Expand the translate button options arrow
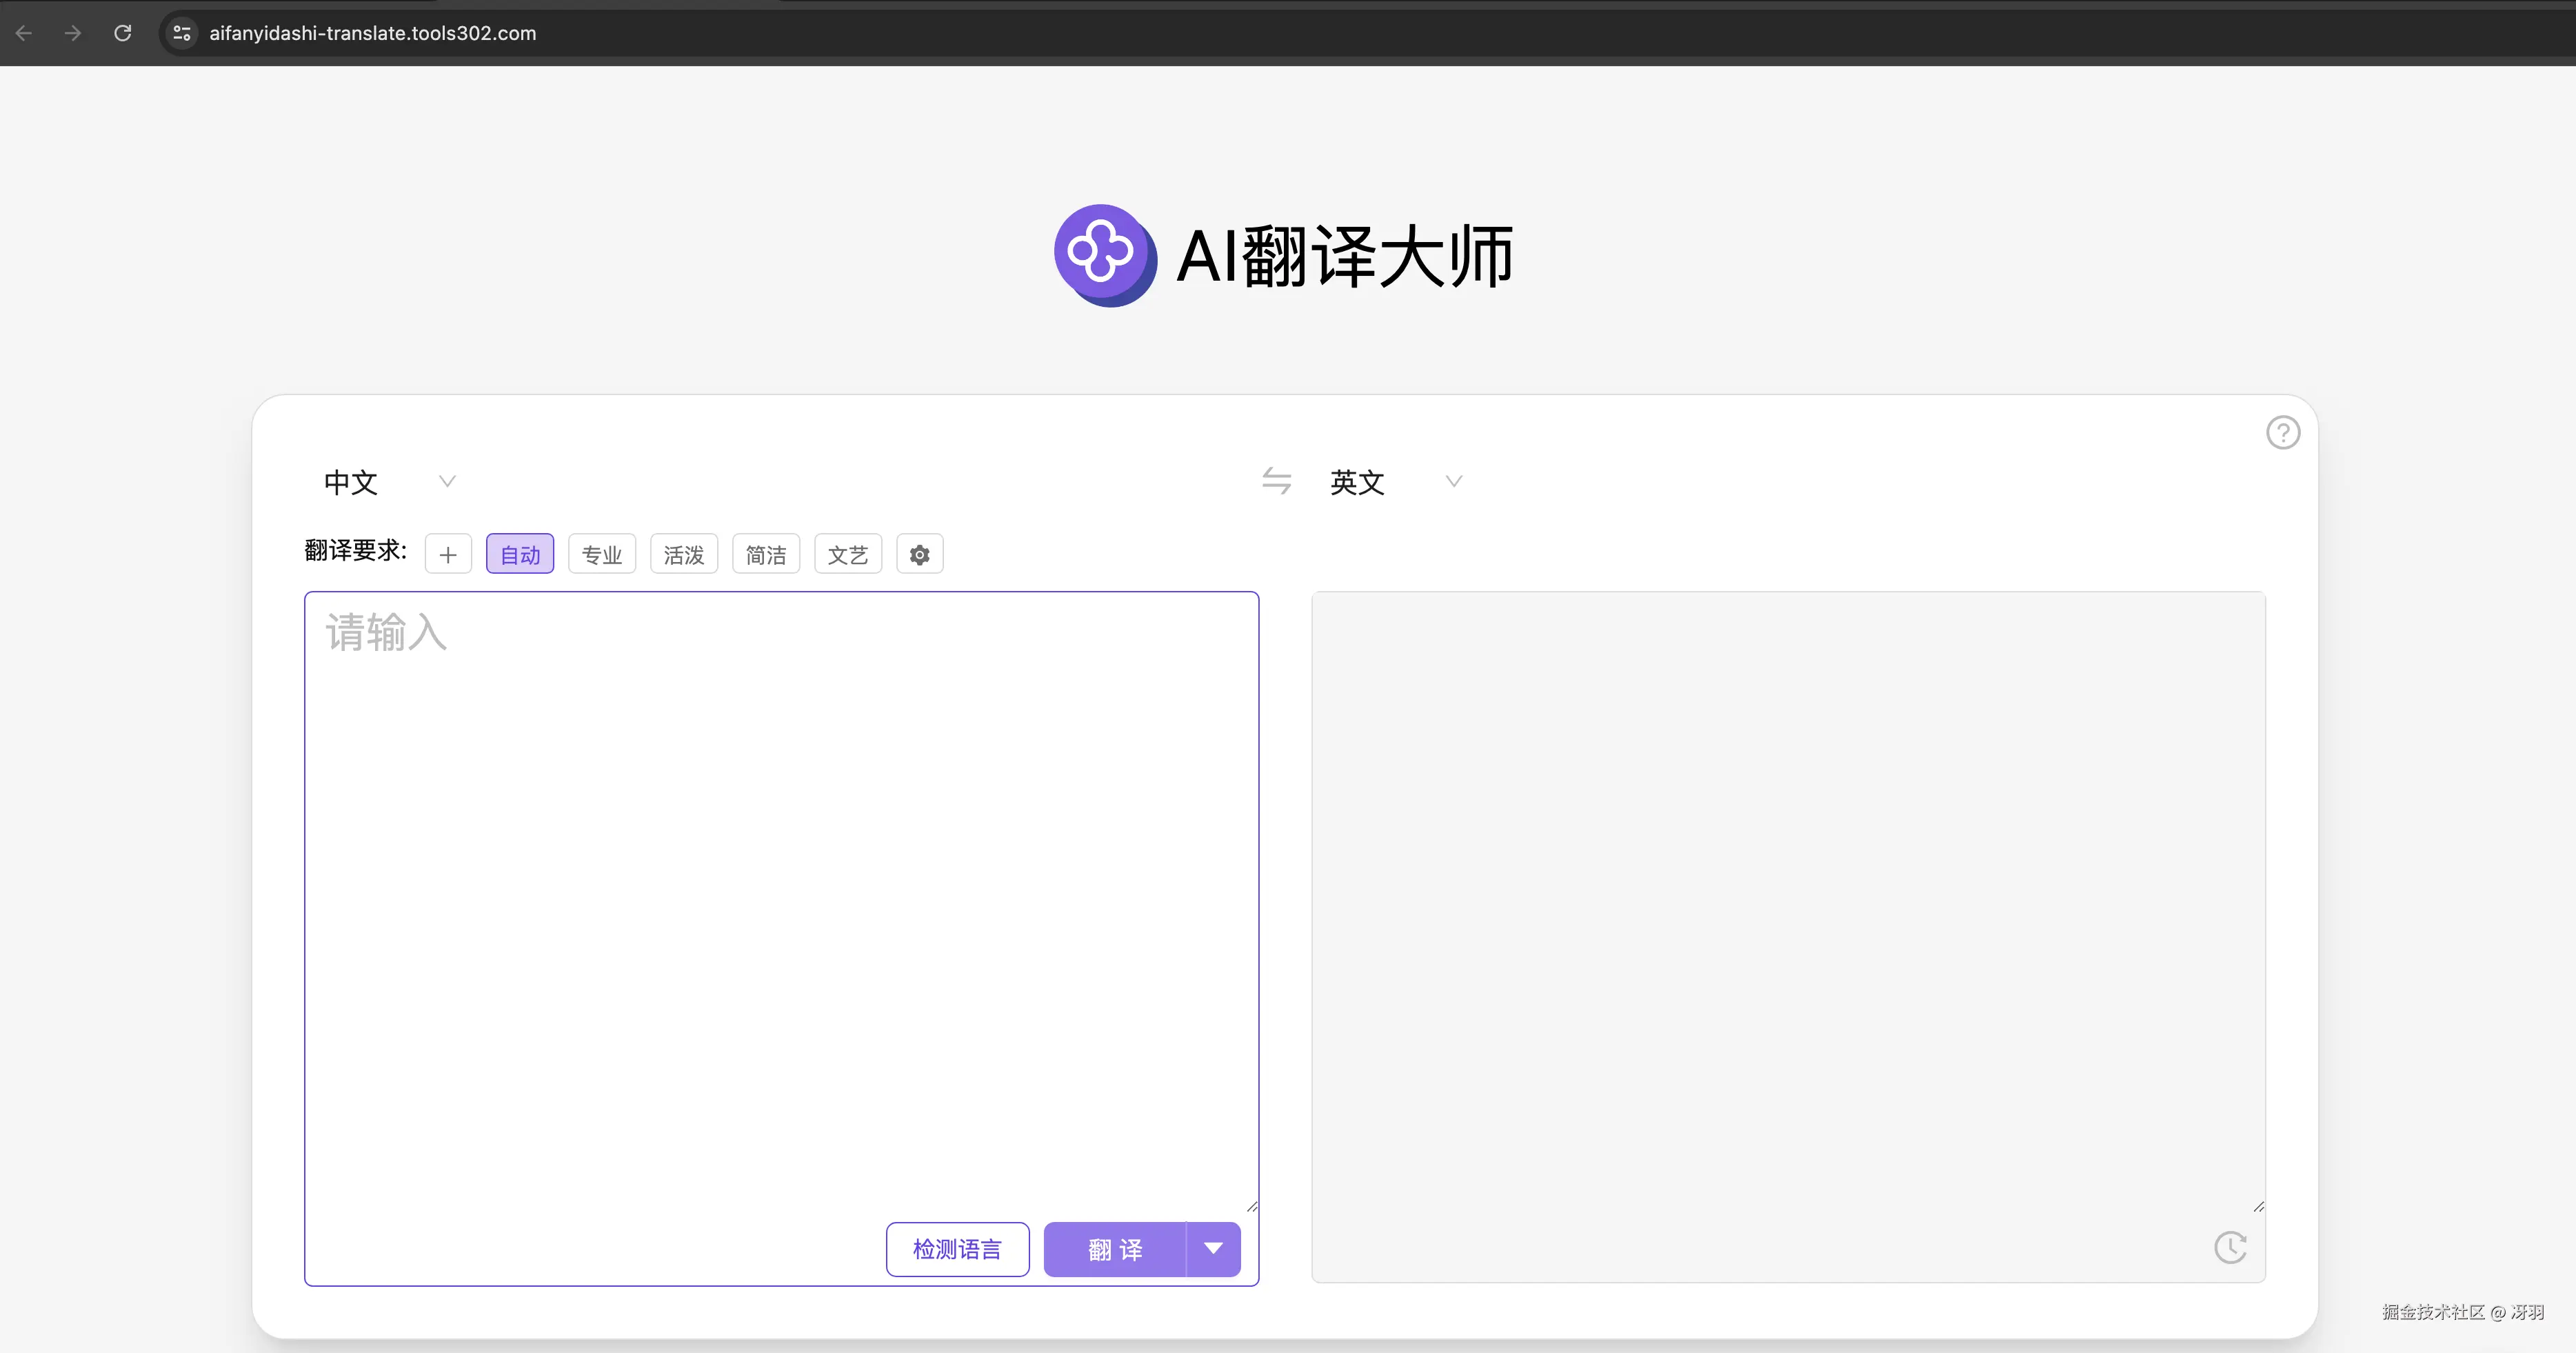 pyautogui.click(x=1213, y=1249)
